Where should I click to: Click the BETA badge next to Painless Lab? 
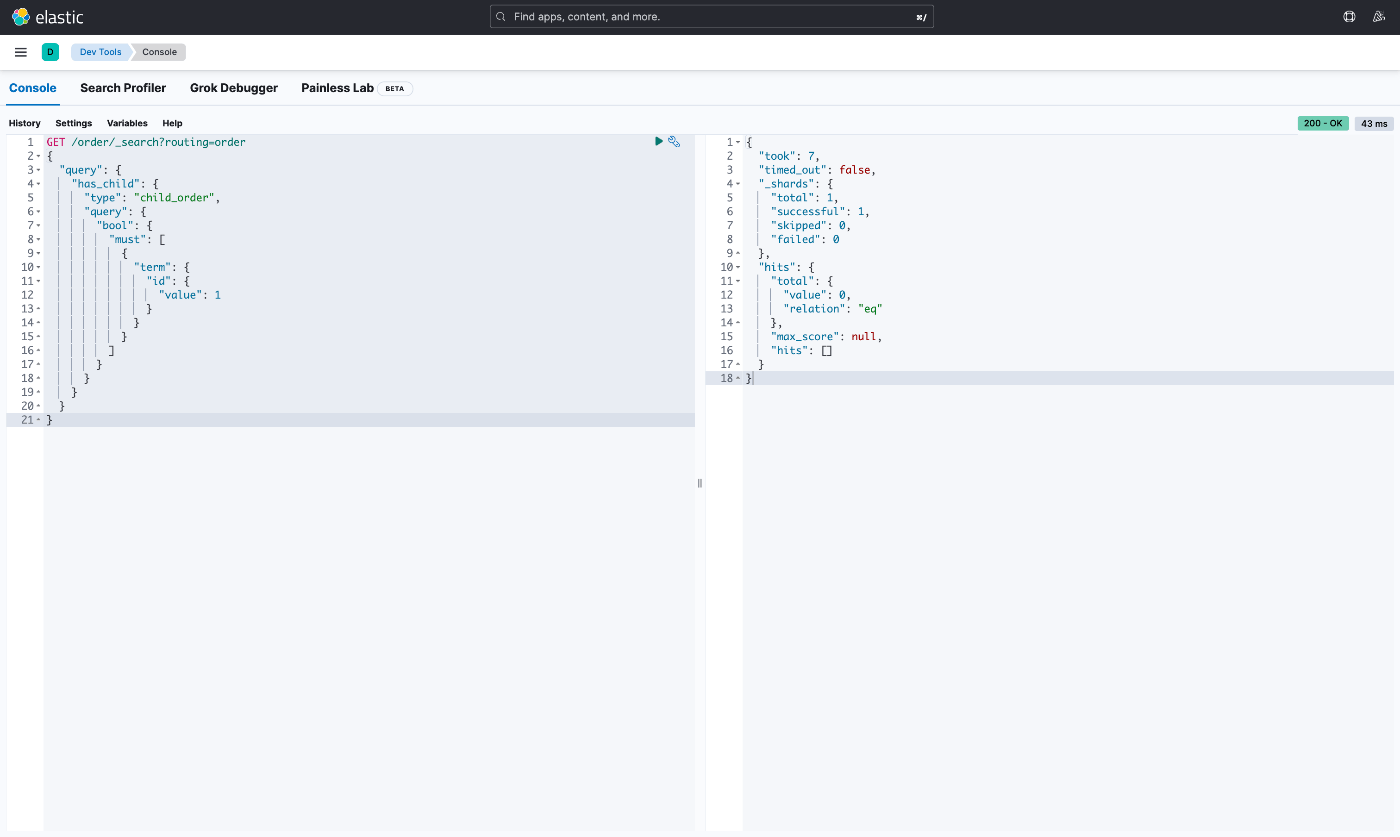395,88
